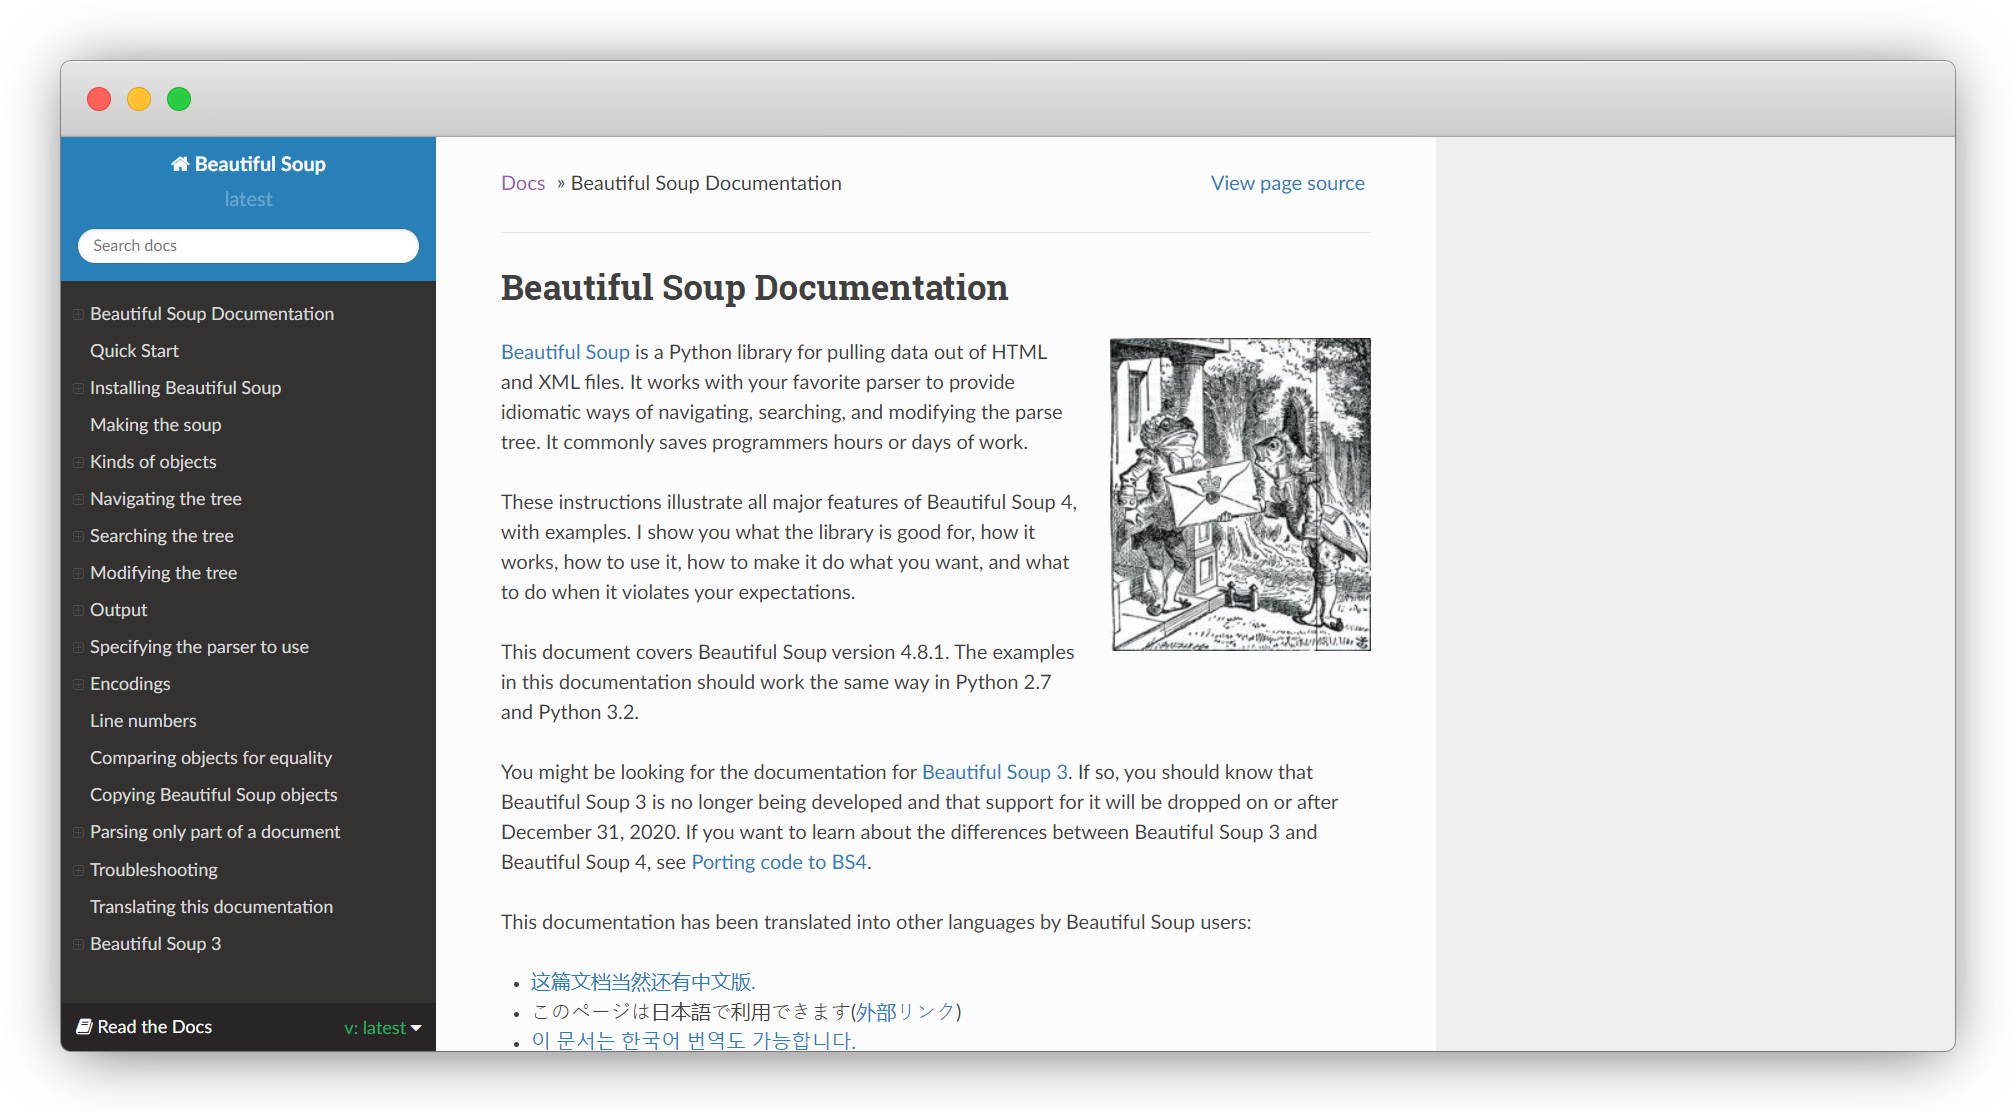The image size is (2016, 1112).
Task: Expand the Parsing only part of a document section
Action: tap(78, 832)
